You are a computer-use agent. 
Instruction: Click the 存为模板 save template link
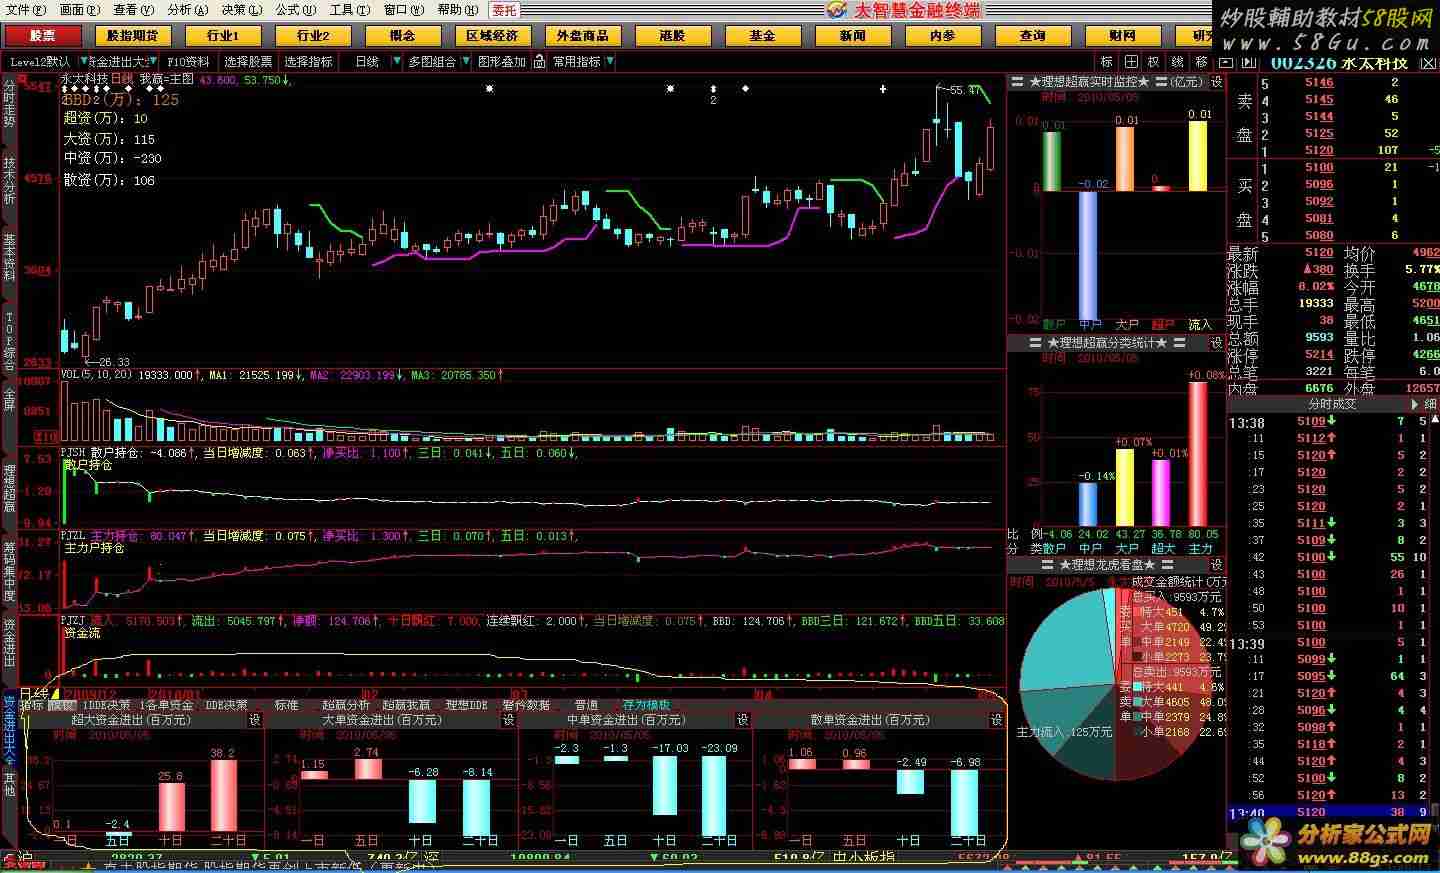click(647, 705)
